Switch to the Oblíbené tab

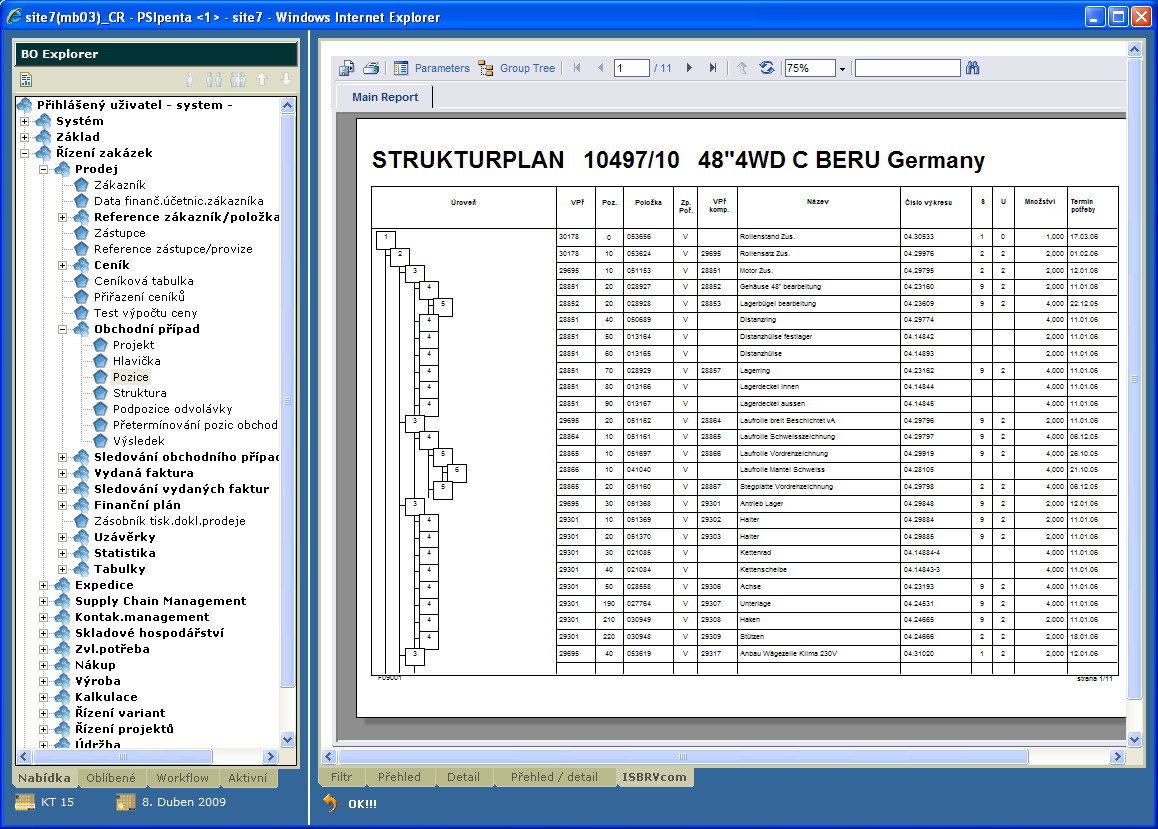111,777
